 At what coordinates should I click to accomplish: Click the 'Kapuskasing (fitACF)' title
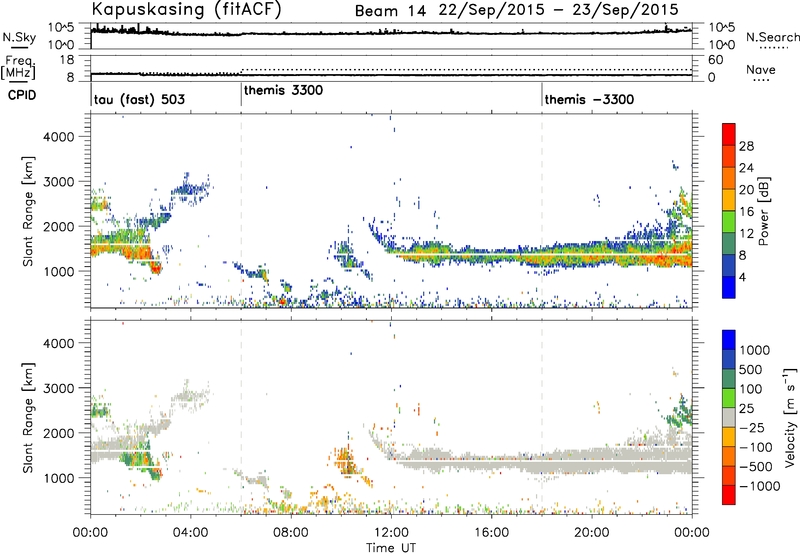pos(186,9)
